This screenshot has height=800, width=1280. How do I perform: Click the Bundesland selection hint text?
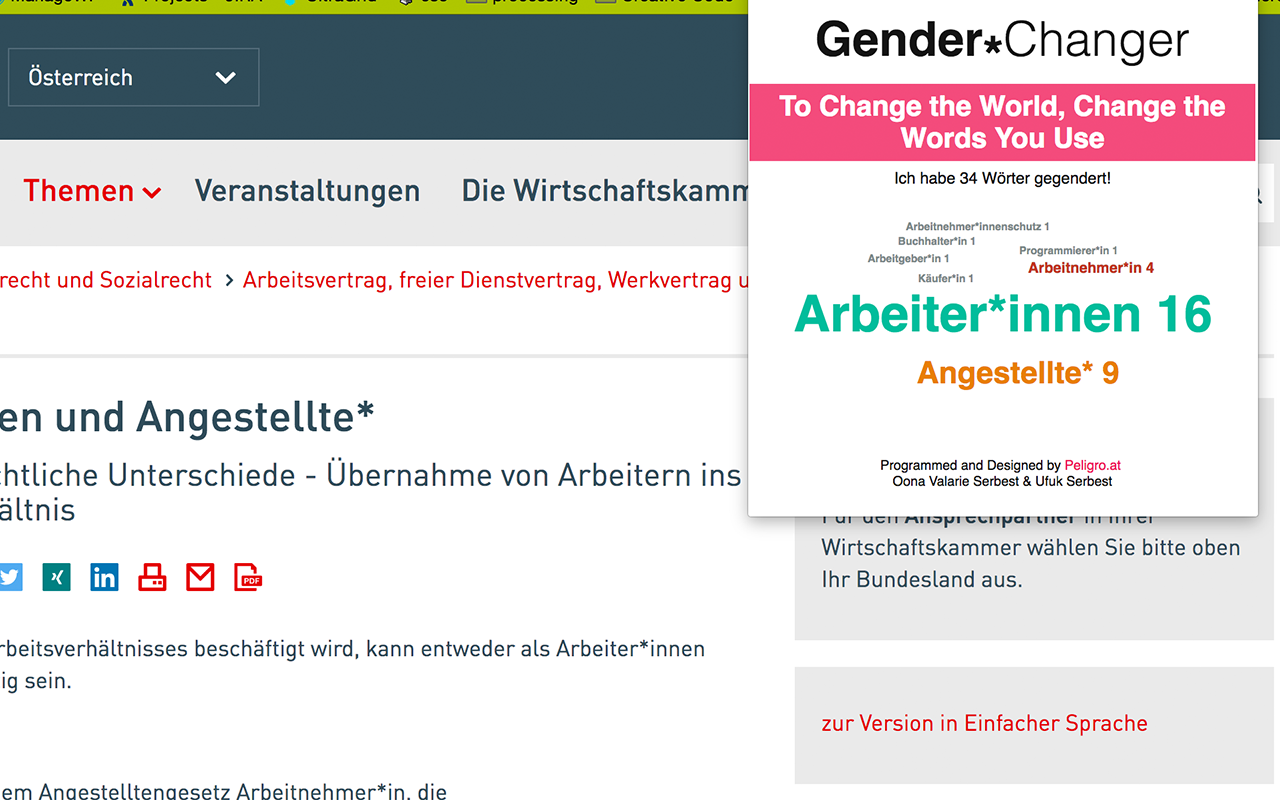pyautogui.click(x=1031, y=548)
